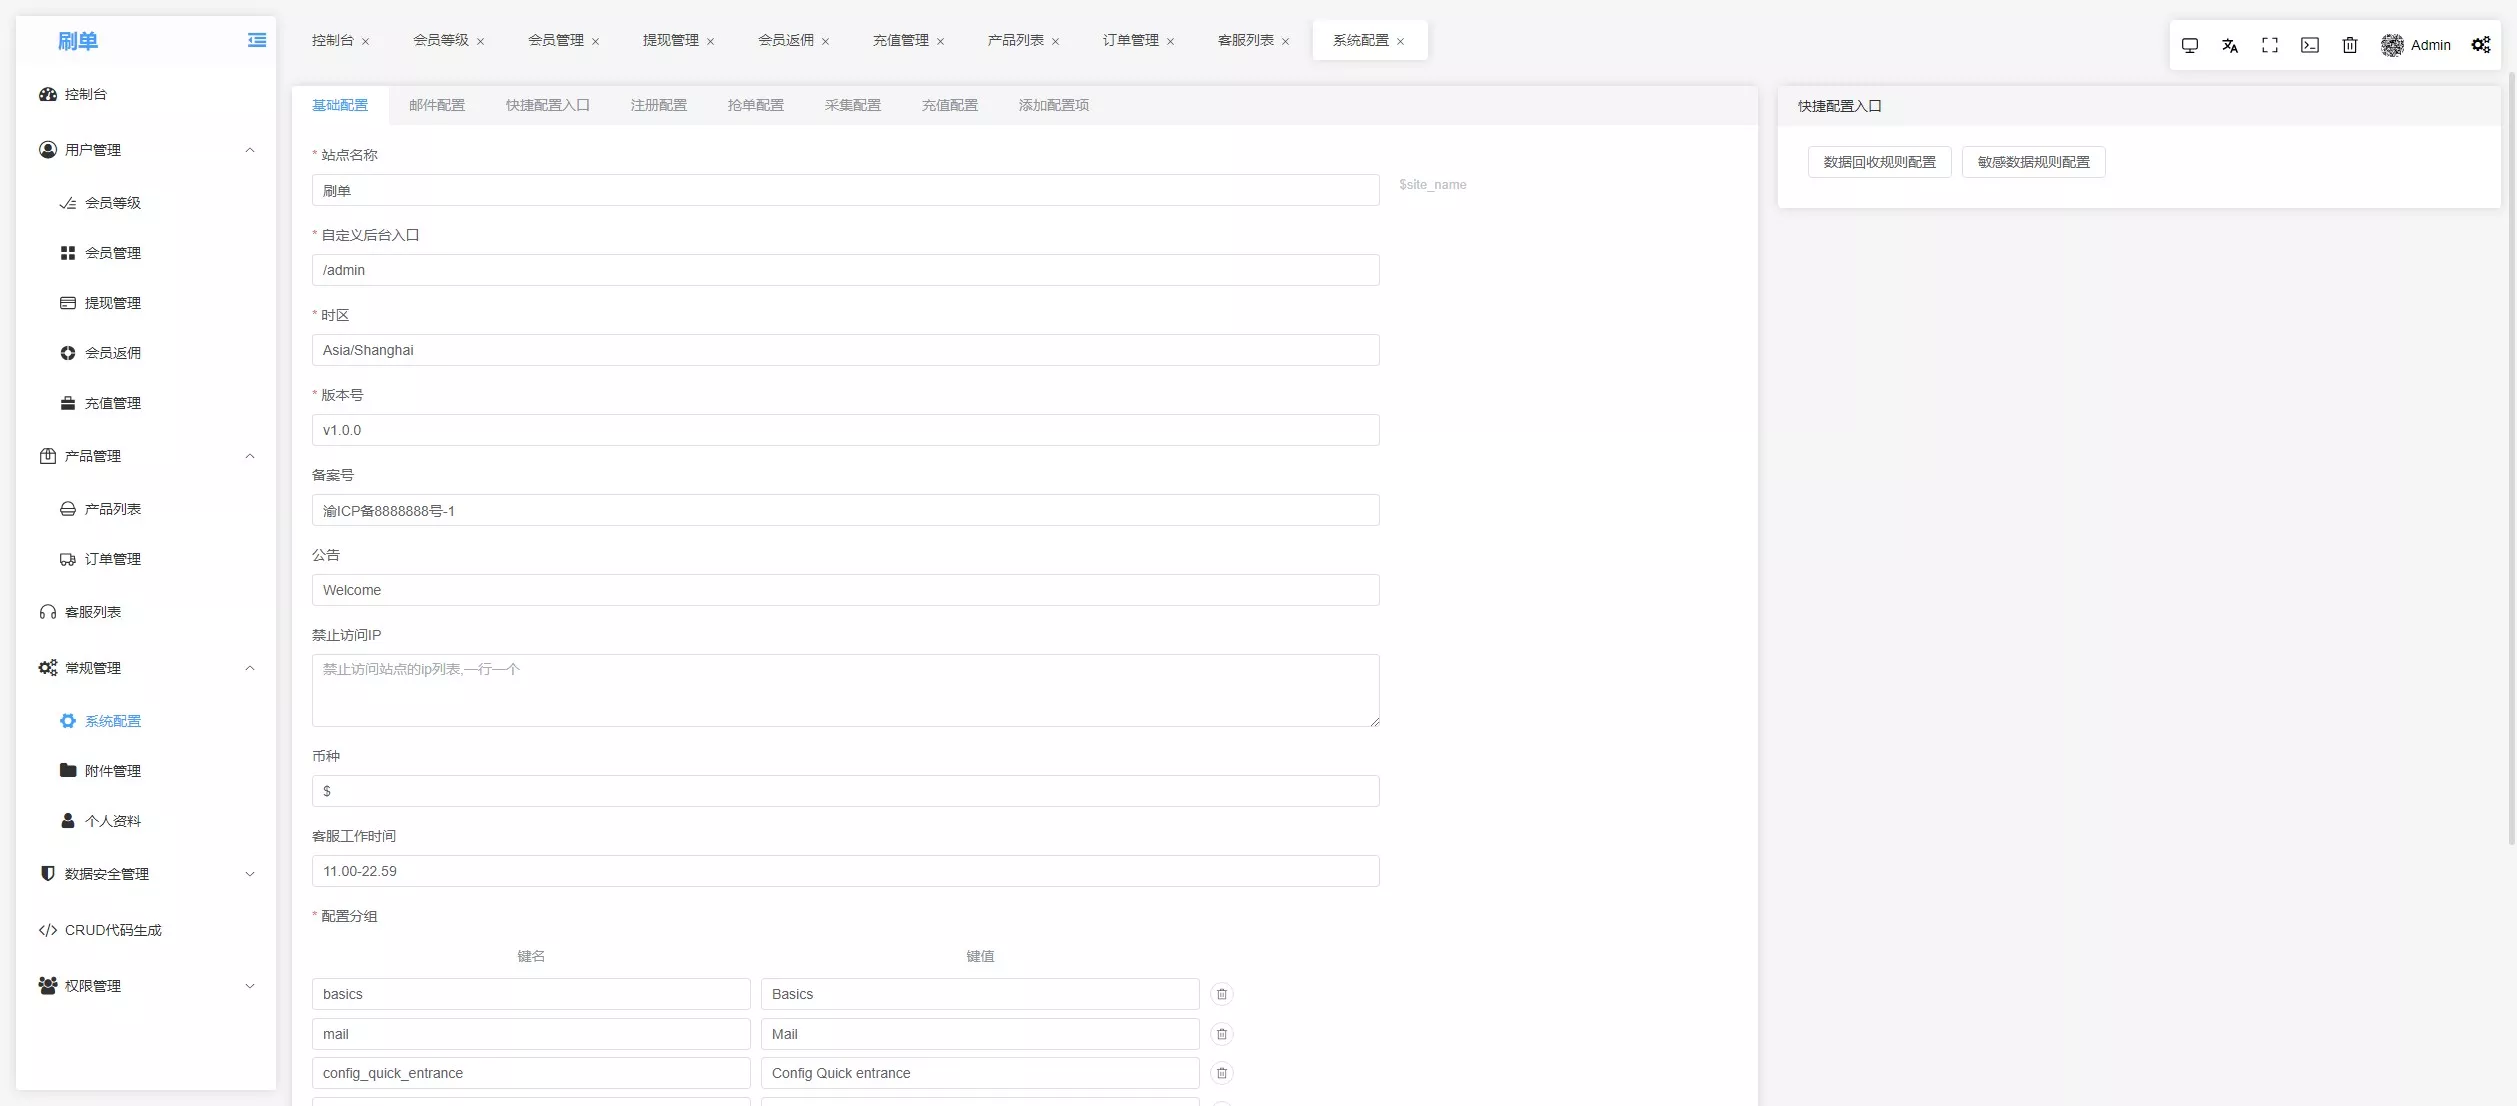The width and height of the screenshot is (2517, 1106).
Task: Switch to the 充值配置 tab
Action: coord(949,105)
